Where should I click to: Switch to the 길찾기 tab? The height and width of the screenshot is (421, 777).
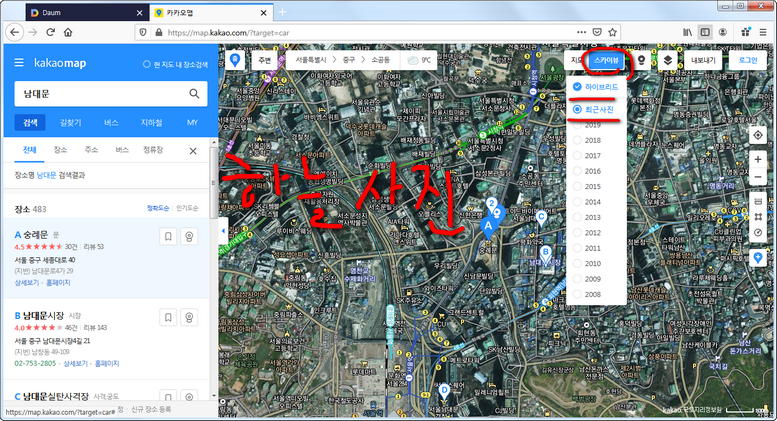click(x=70, y=122)
